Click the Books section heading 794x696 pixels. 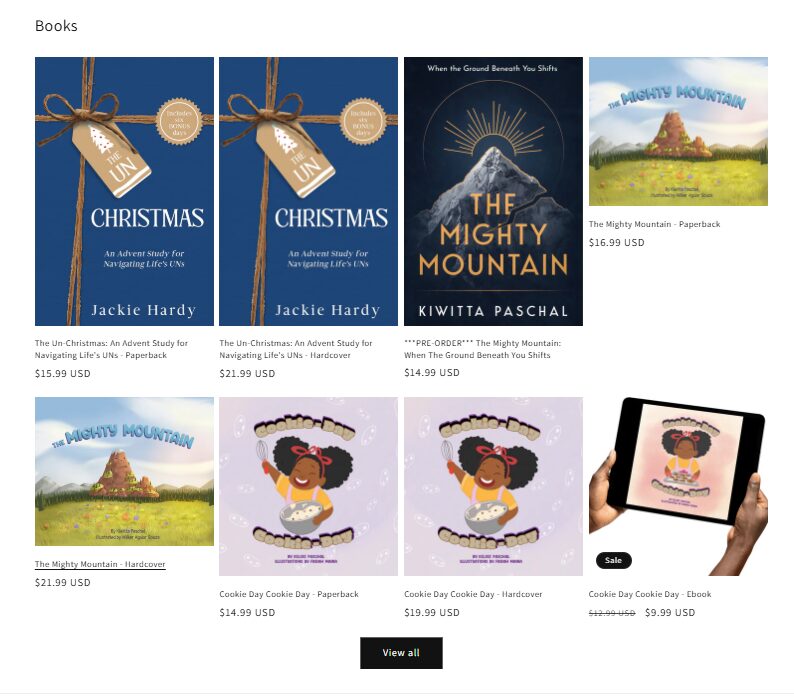[x=56, y=26]
